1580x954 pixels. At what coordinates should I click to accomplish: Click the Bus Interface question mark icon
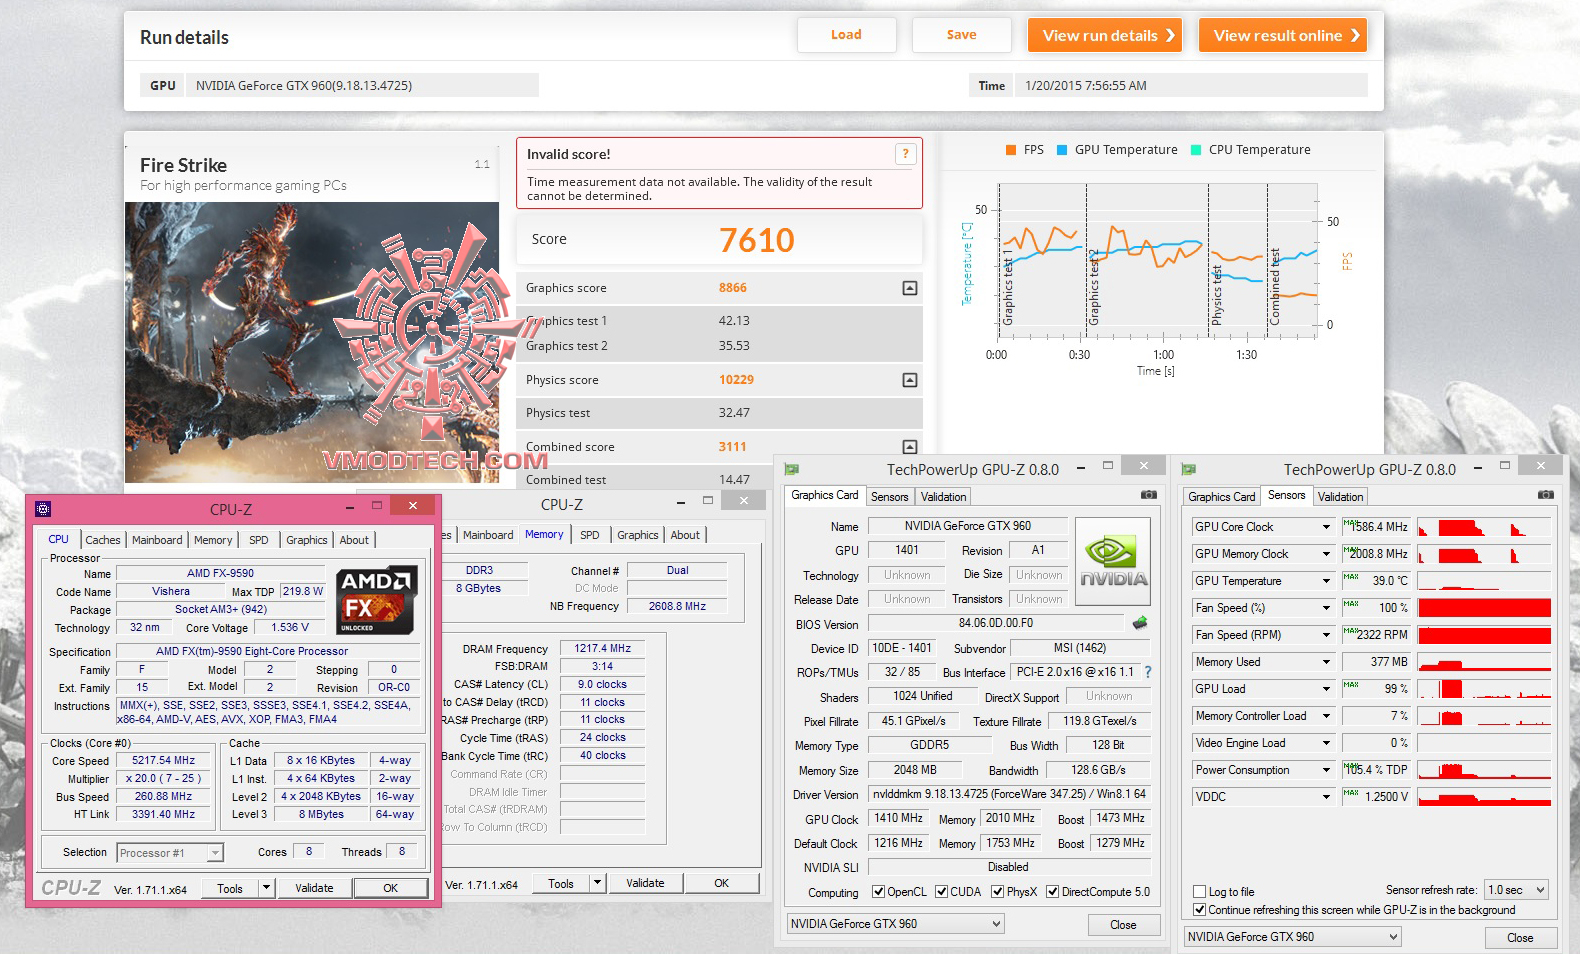point(1148,672)
